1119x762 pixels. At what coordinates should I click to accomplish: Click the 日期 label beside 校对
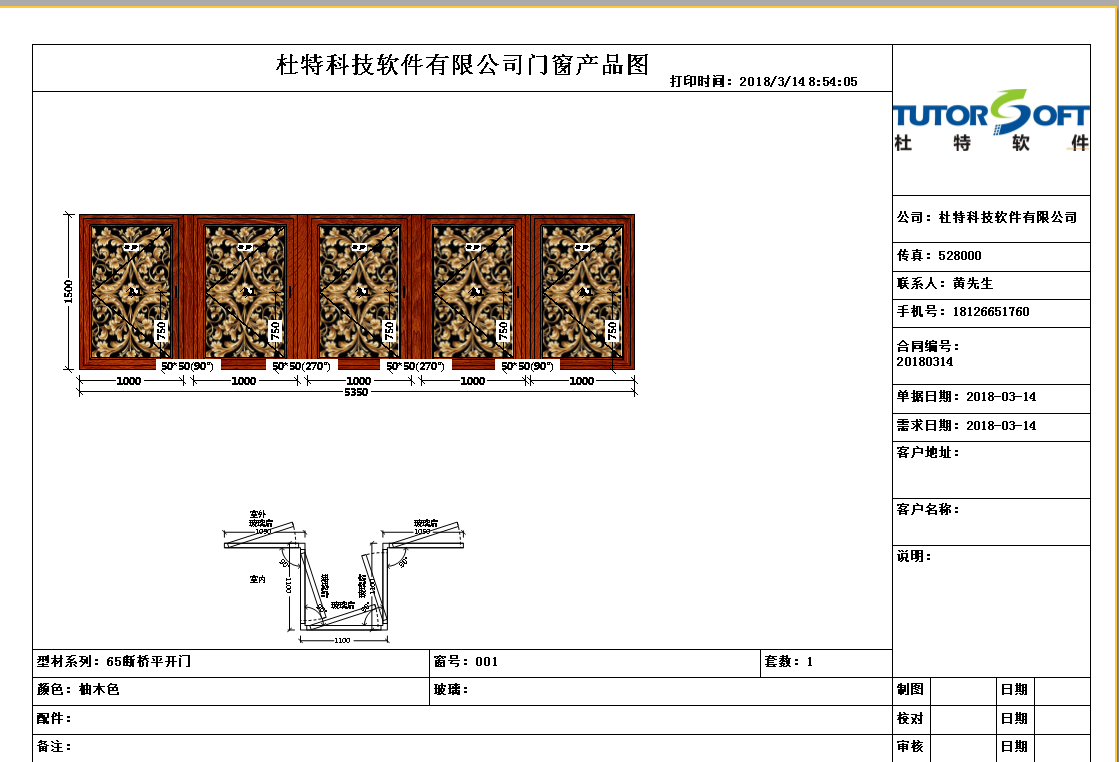click(1014, 718)
